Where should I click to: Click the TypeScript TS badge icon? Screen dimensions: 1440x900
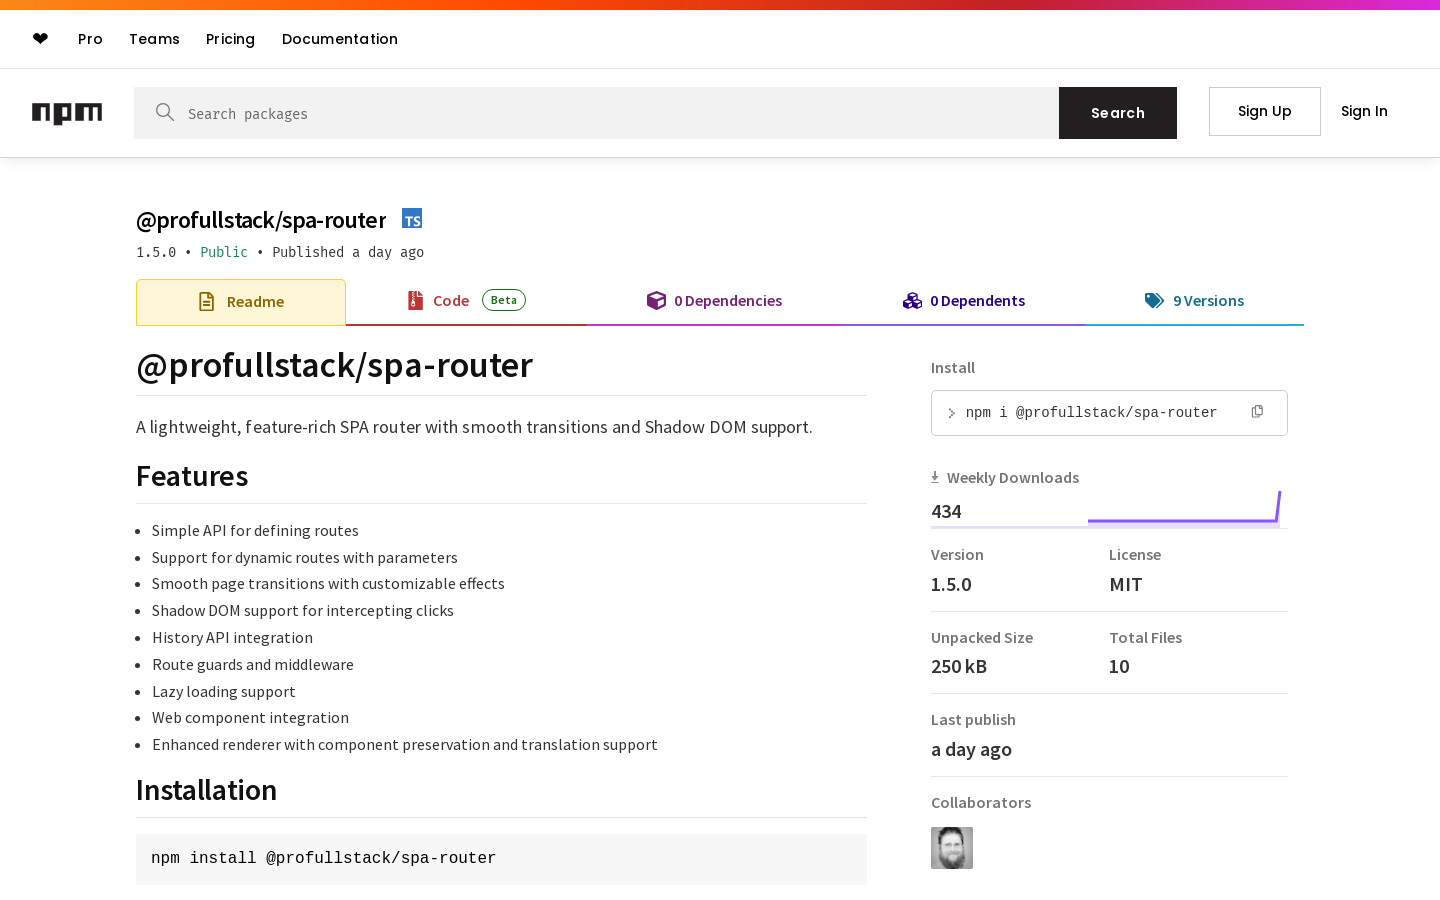pos(412,219)
